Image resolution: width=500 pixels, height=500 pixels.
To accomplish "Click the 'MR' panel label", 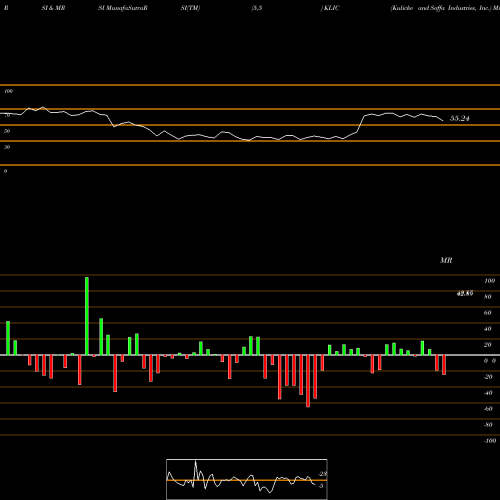I will tap(446, 260).
